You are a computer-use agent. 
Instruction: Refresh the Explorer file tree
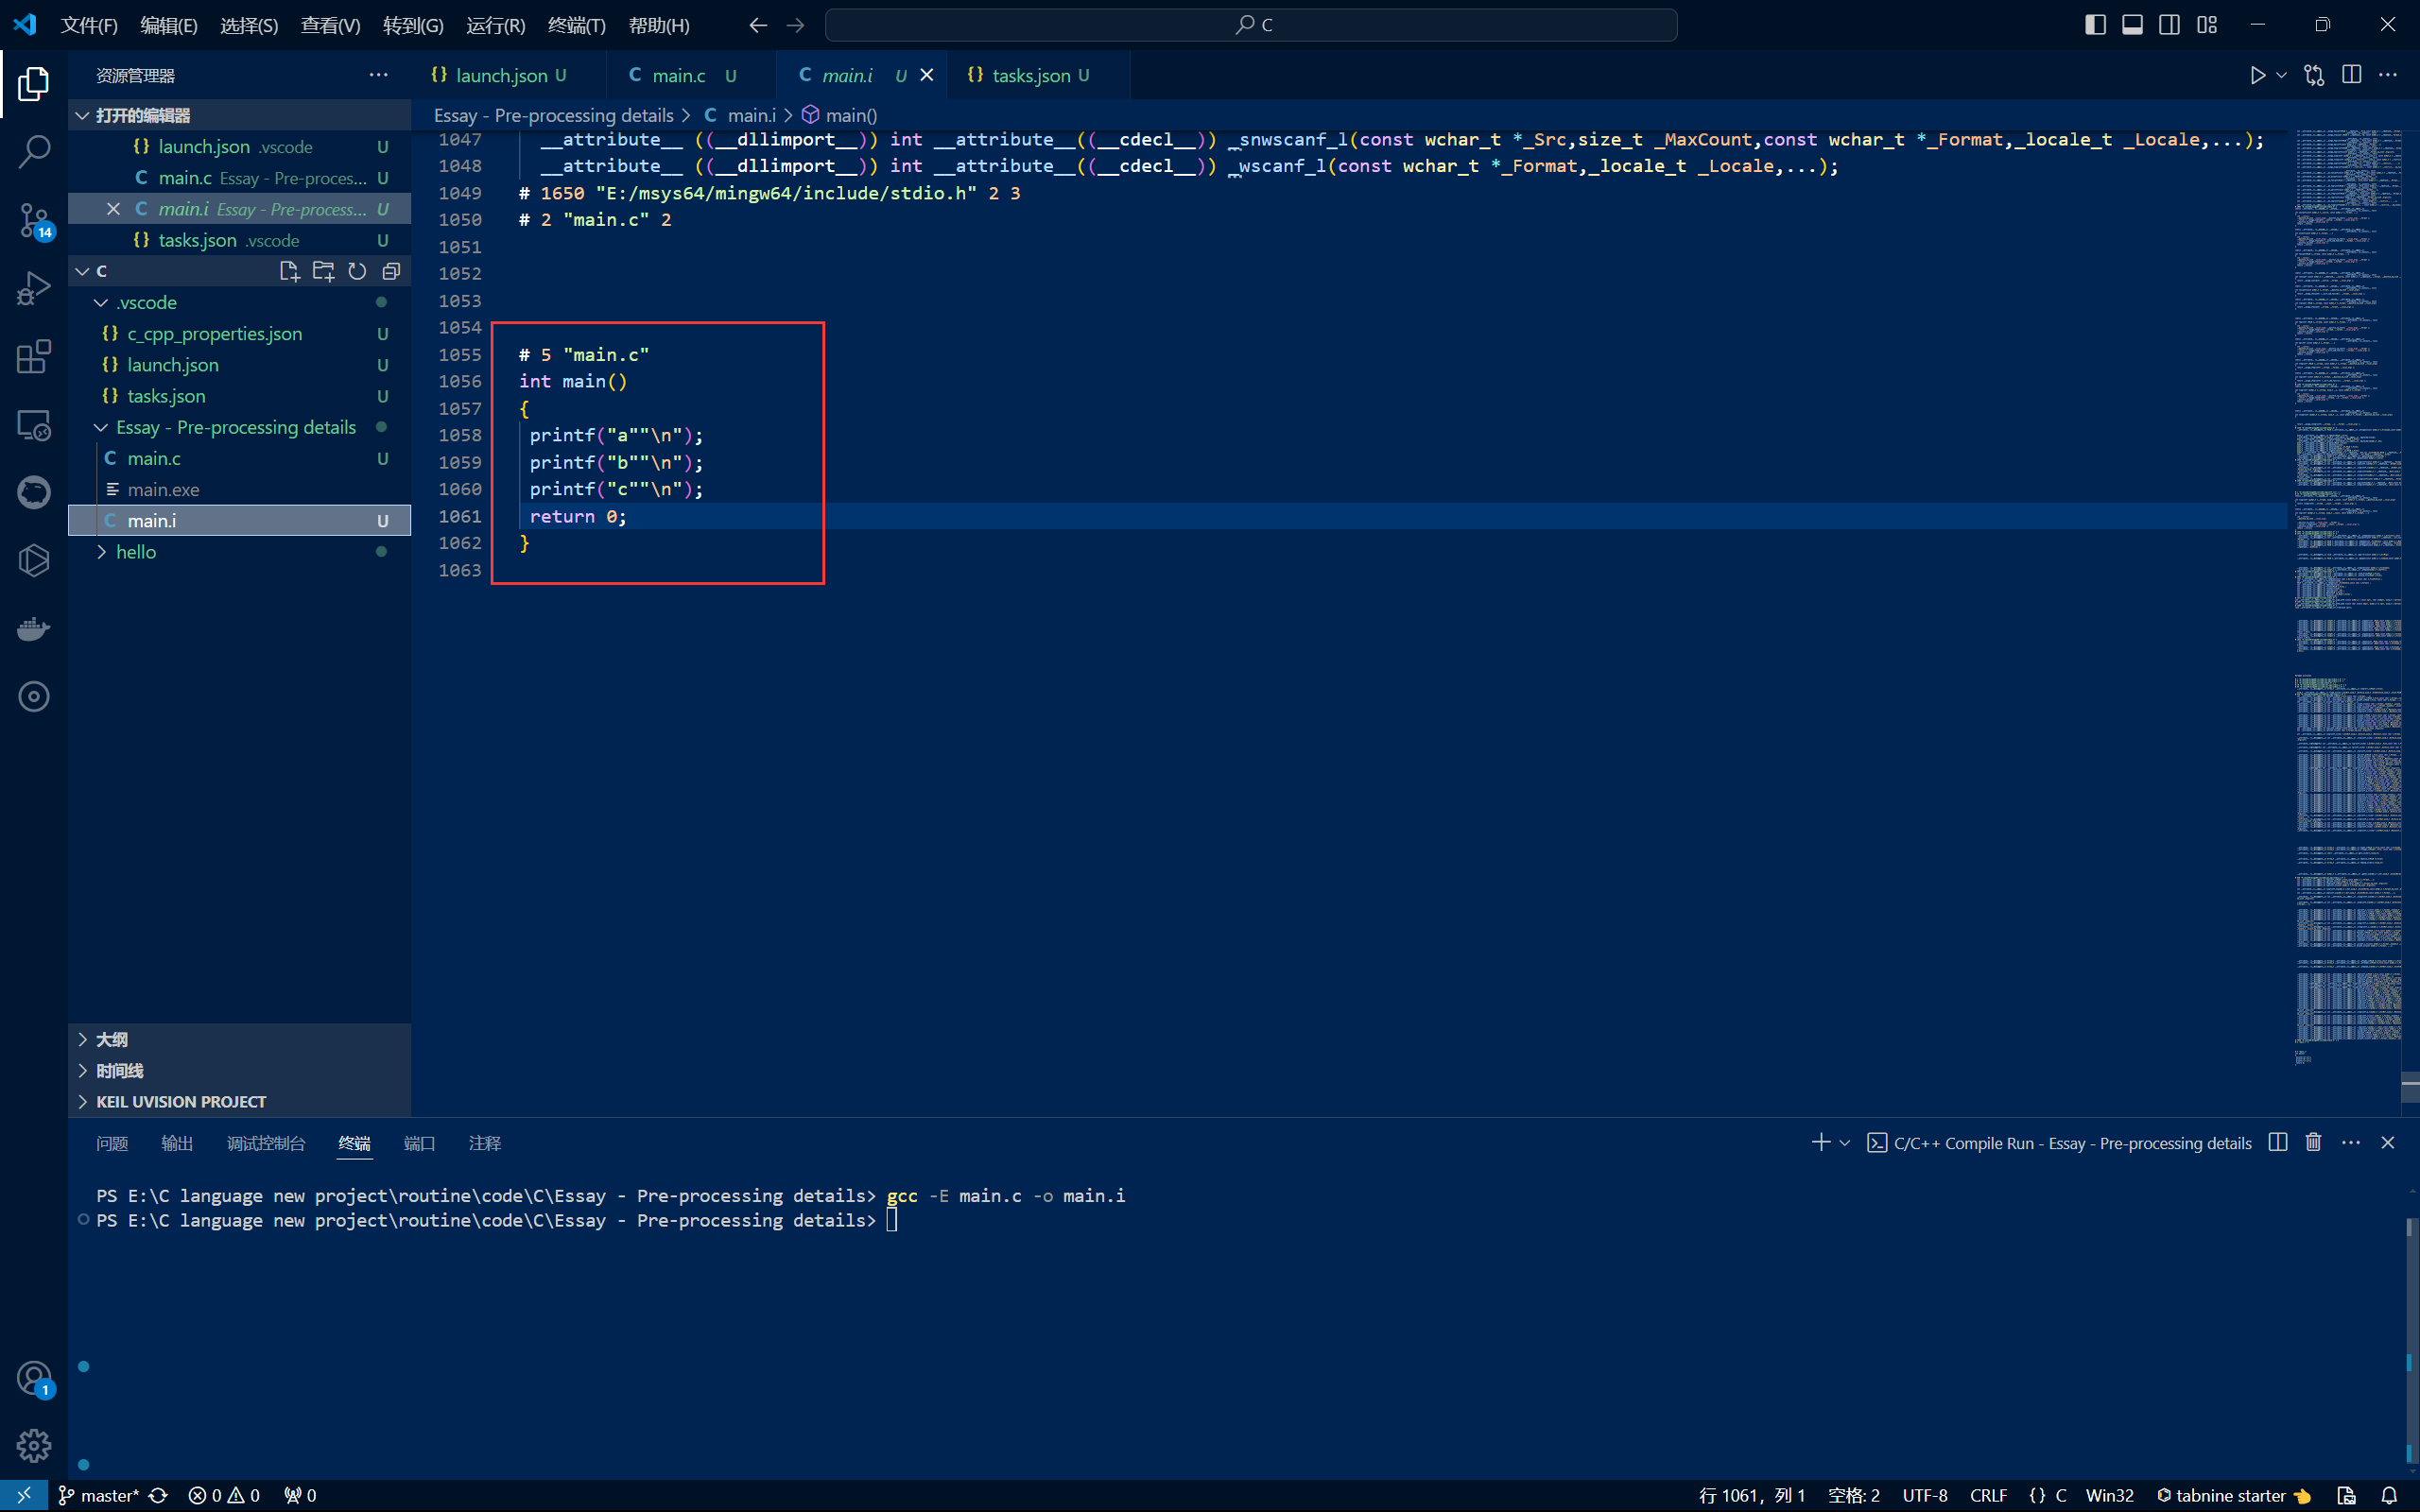point(357,271)
